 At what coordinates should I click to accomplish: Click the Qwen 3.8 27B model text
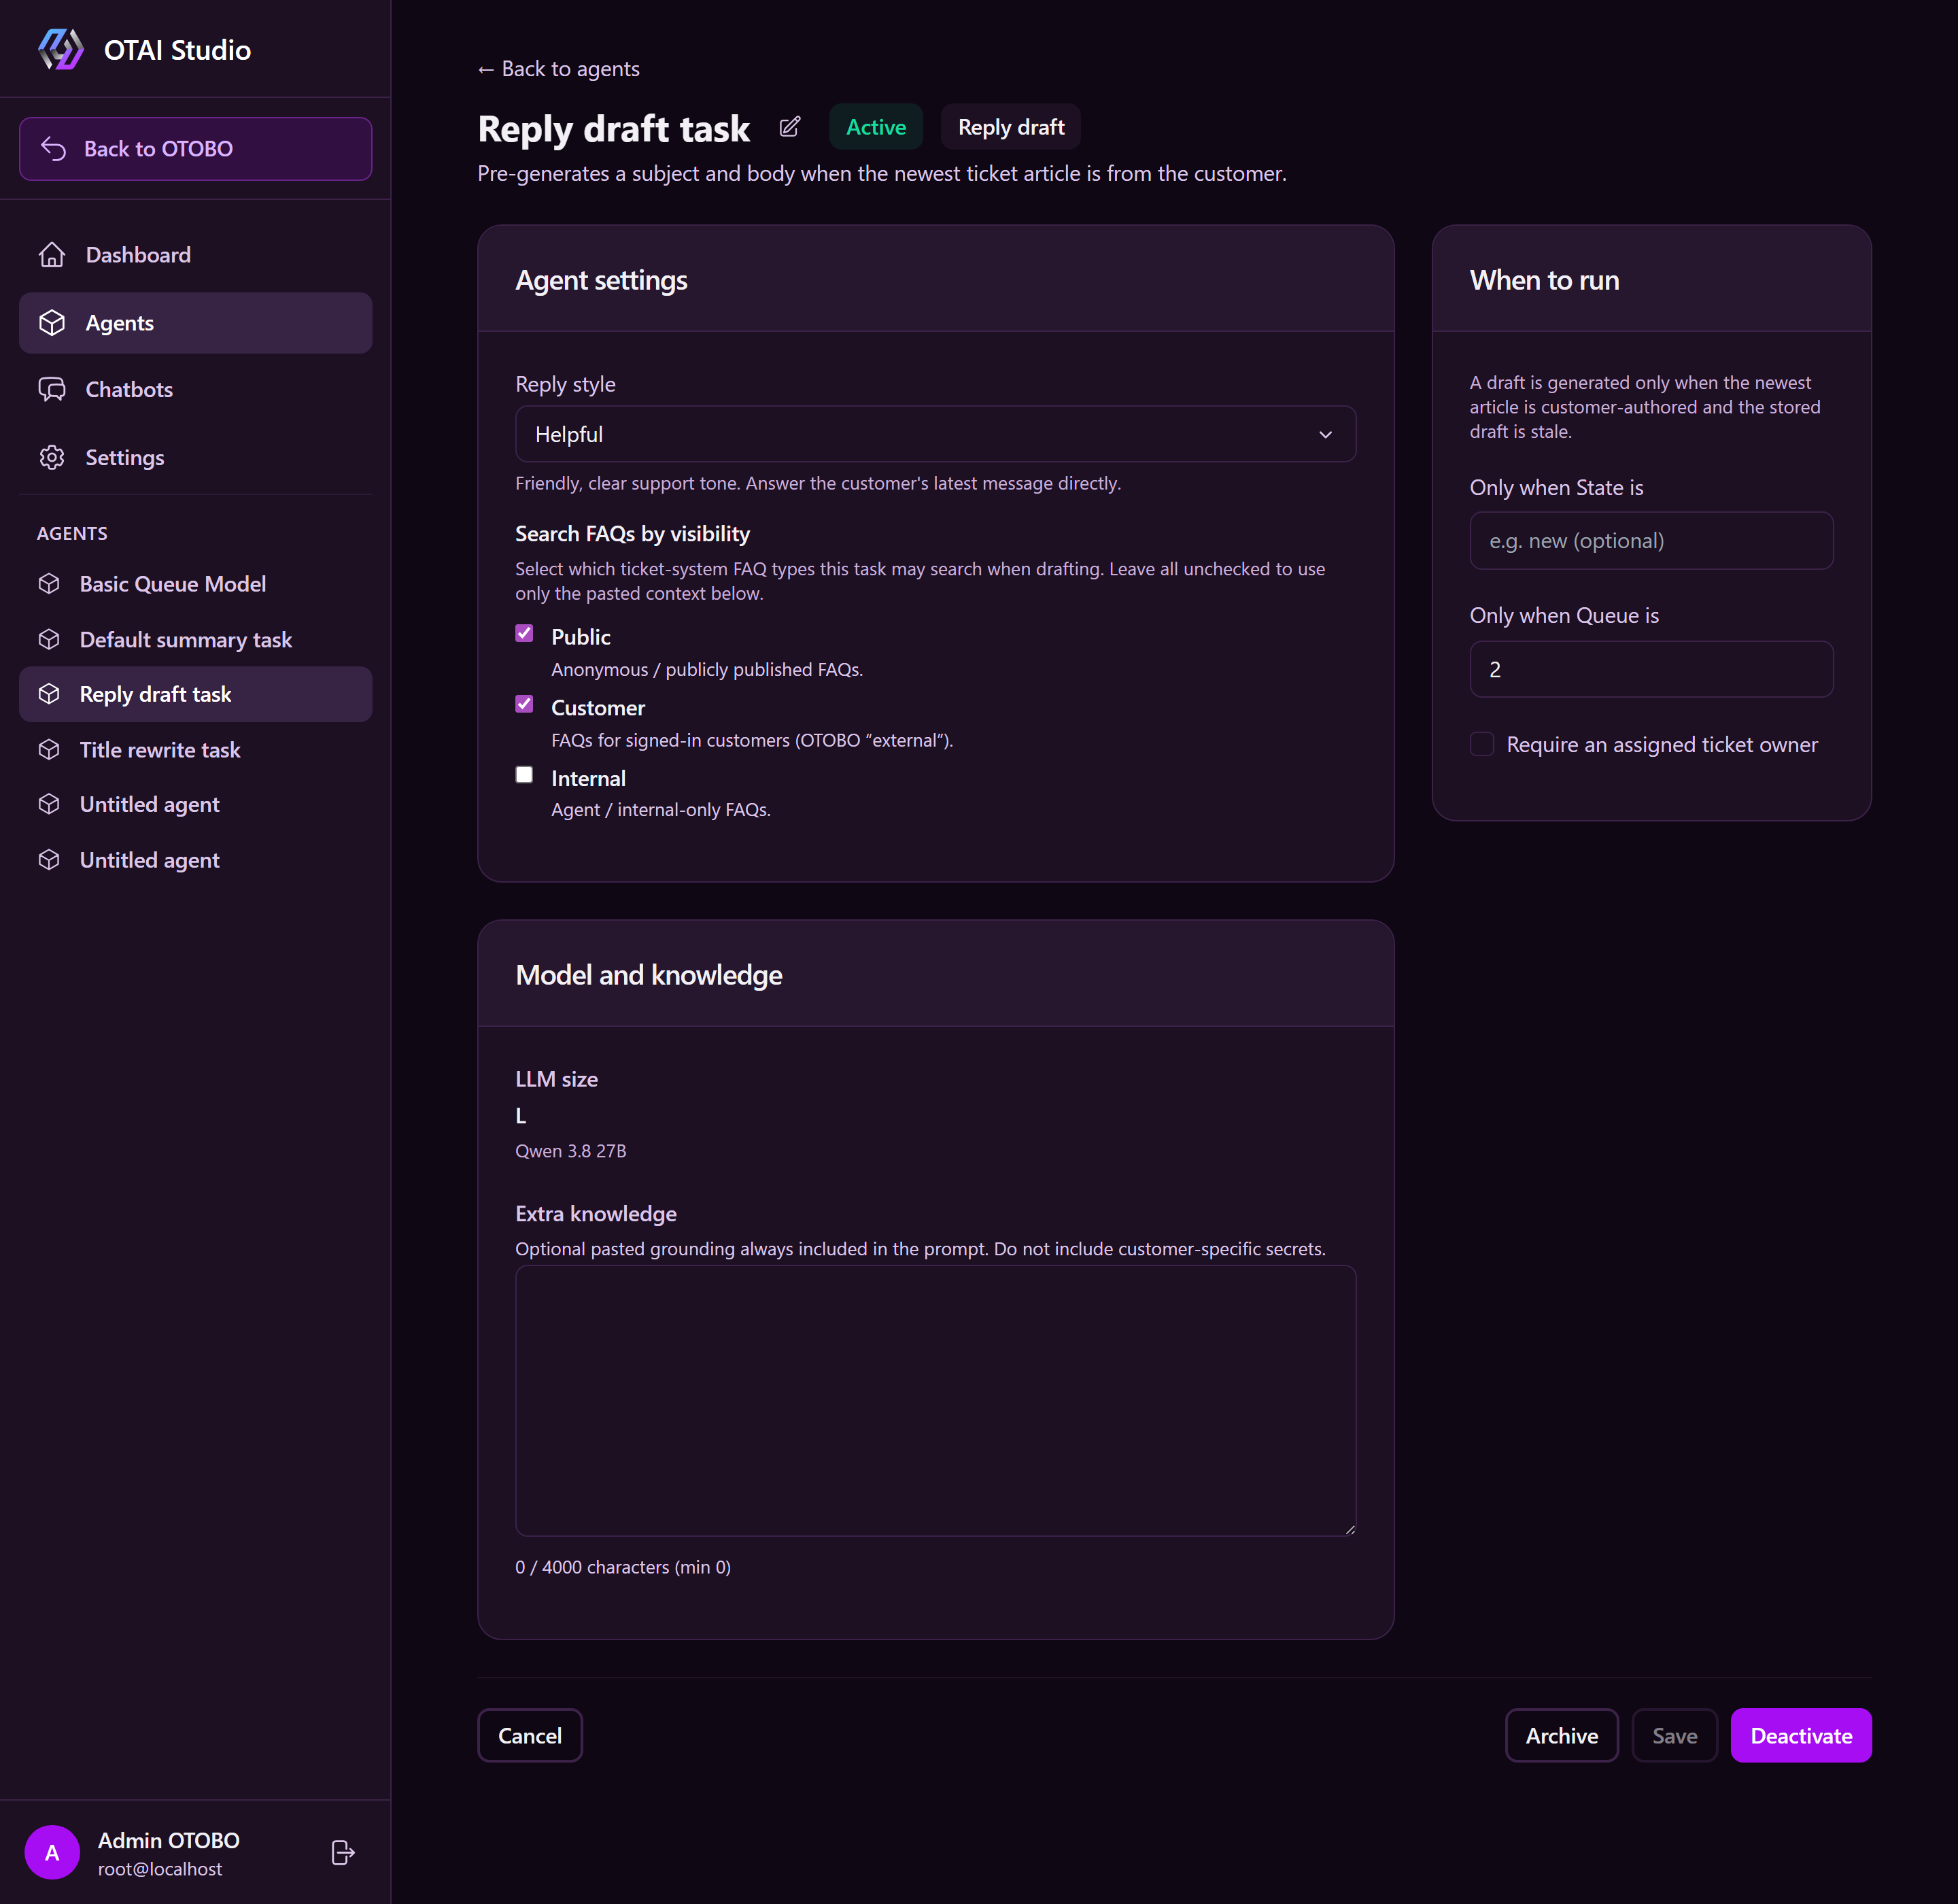coord(571,1151)
